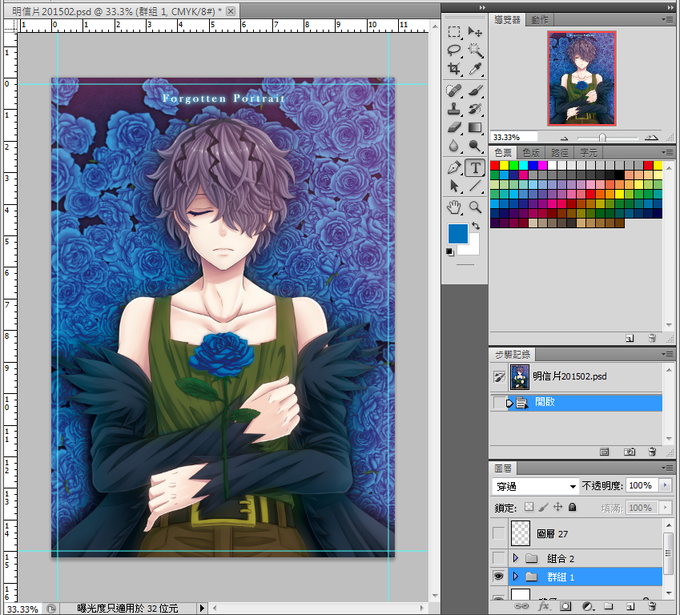Select the Brush tool
Screen dimensions: 680x615
click(475, 91)
